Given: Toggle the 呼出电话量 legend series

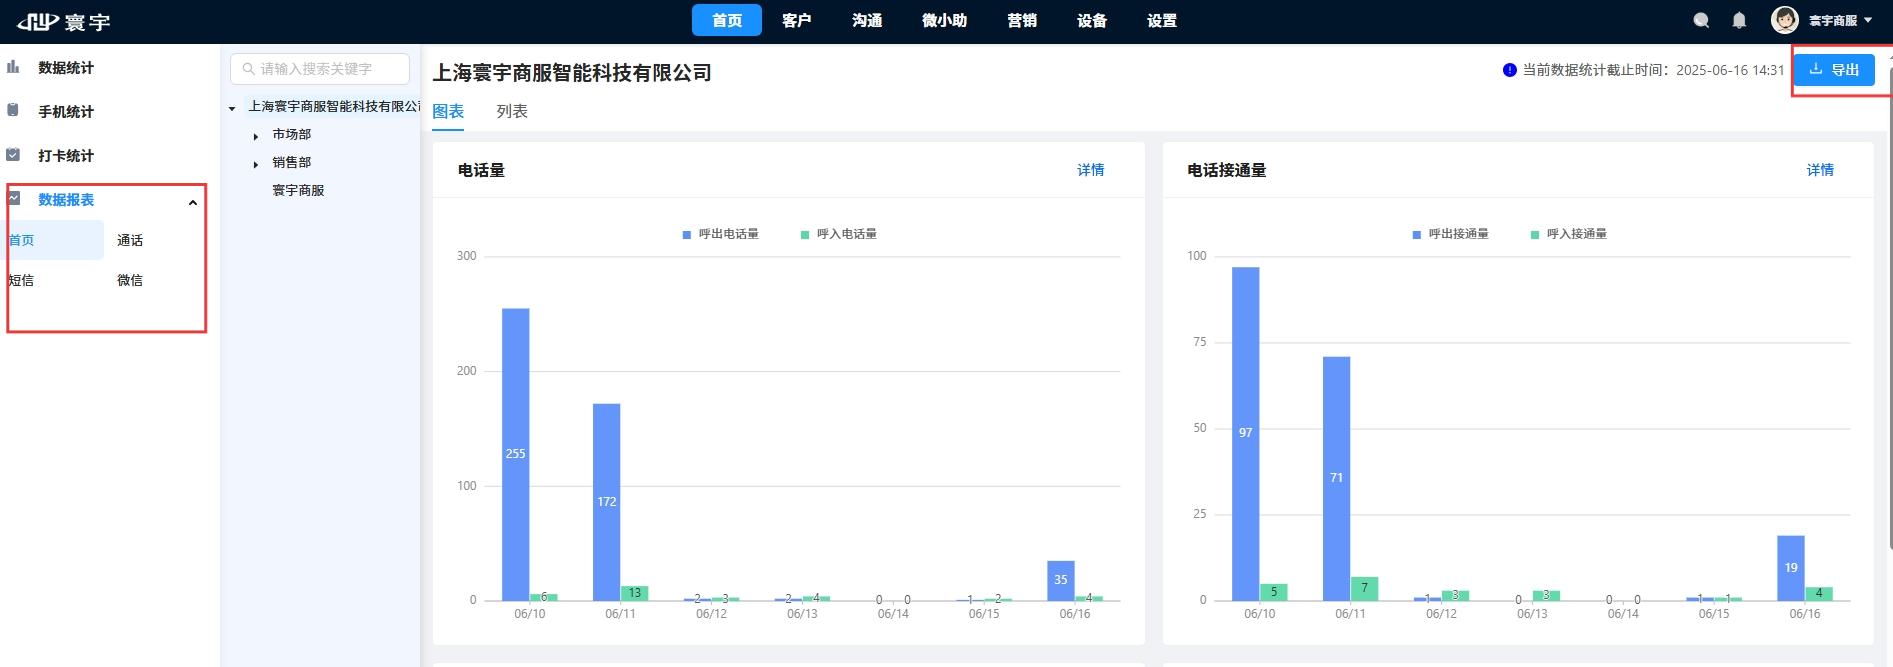Looking at the screenshot, I should click(720, 234).
